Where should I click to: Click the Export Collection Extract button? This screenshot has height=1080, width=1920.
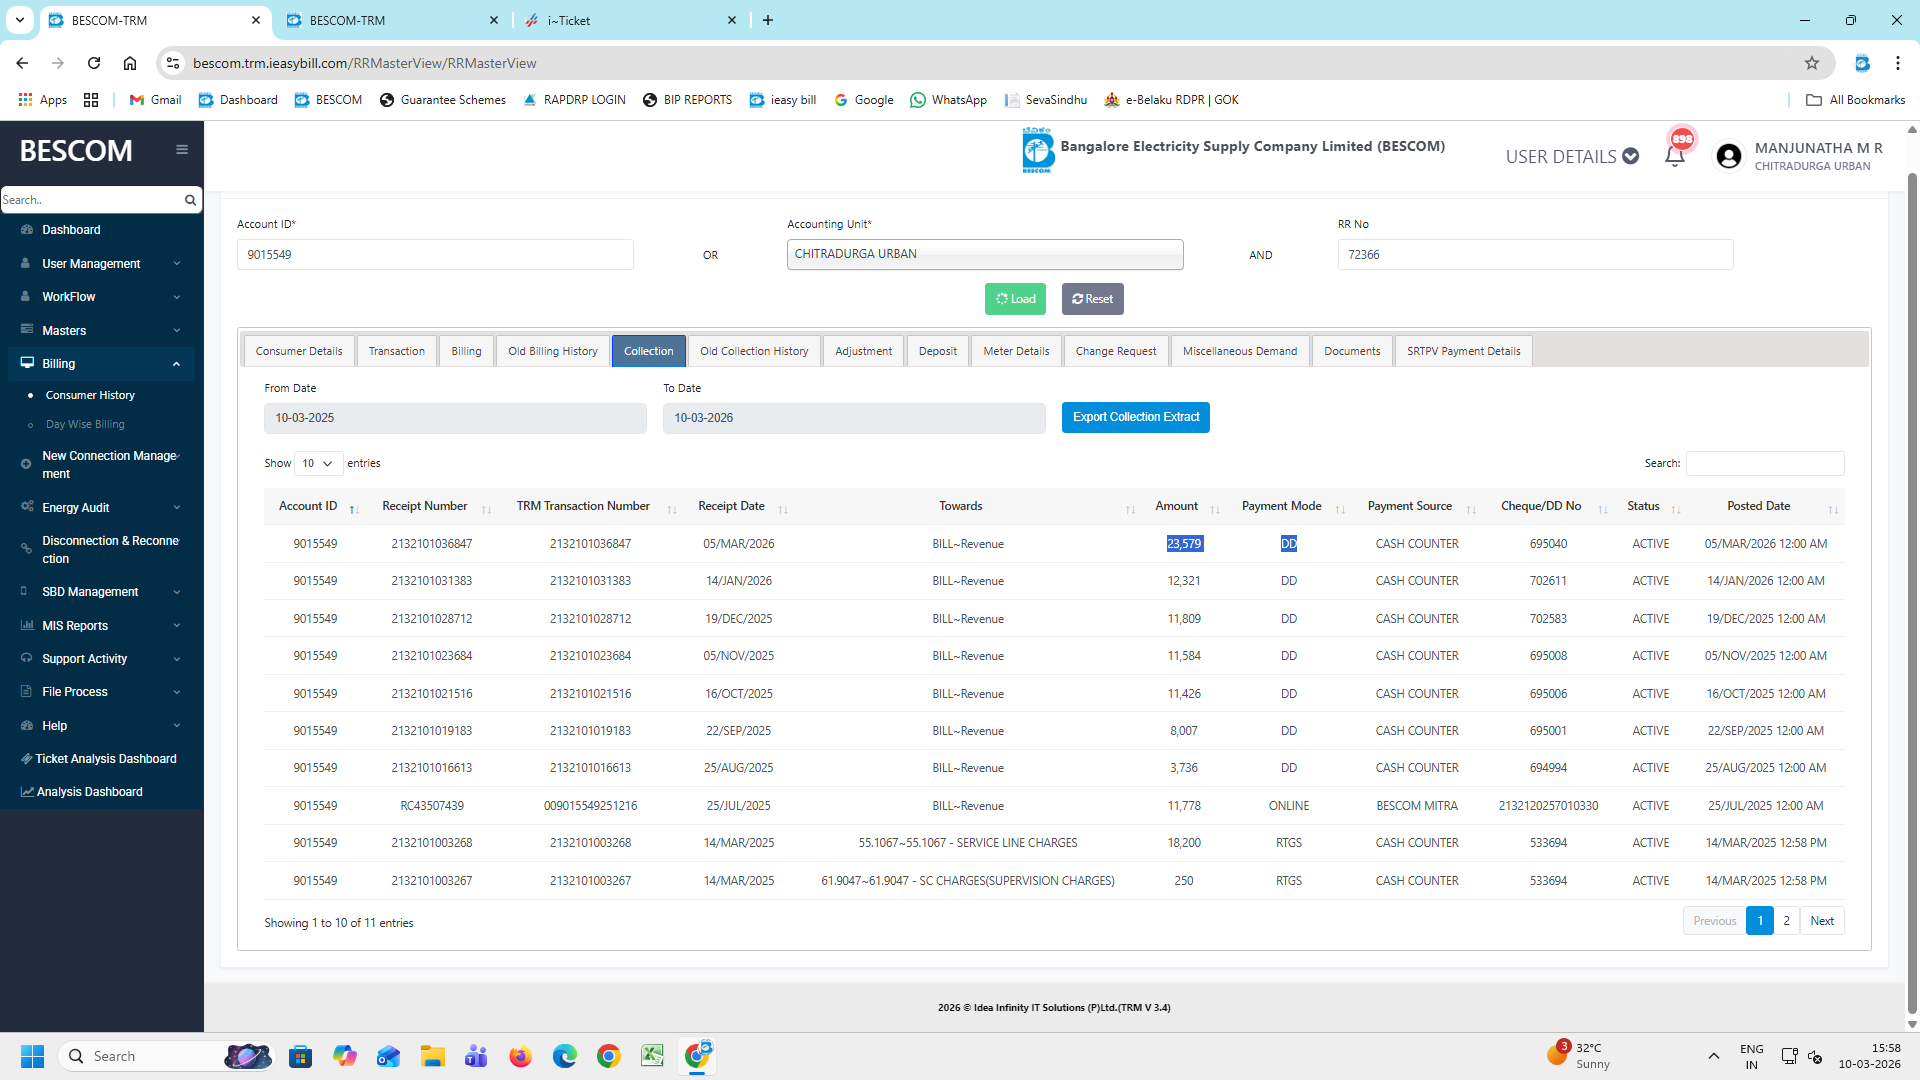pyautogui.click(x=1135, y=418)
